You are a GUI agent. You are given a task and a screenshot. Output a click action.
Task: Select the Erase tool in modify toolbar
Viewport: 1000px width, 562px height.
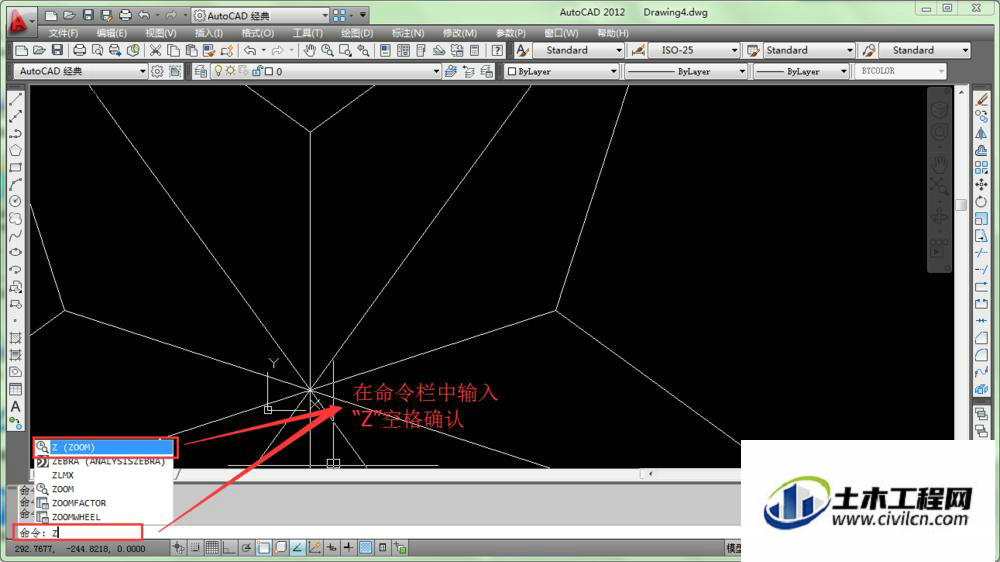[x=982, y=99]
